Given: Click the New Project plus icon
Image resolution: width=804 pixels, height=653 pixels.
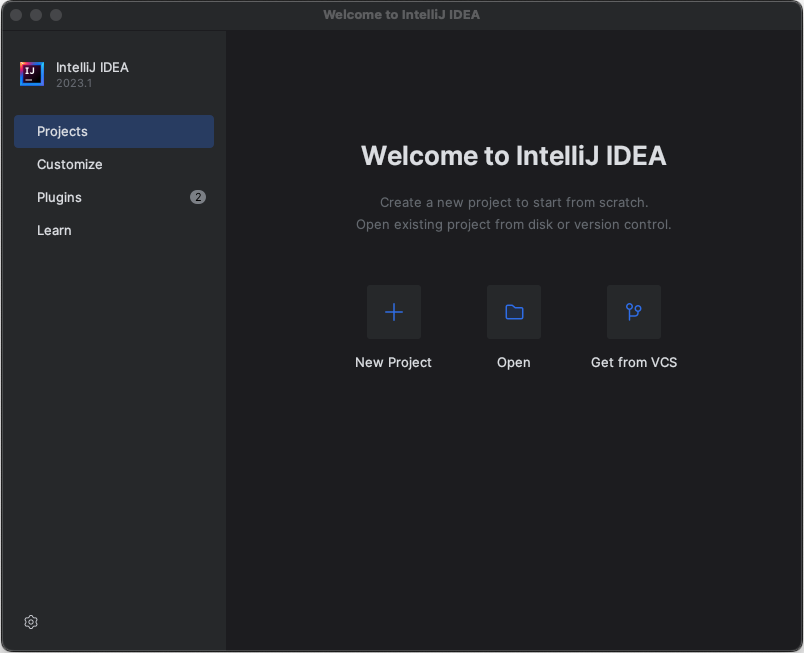Looking at the screenshot, I should click(x=394, y=312).
